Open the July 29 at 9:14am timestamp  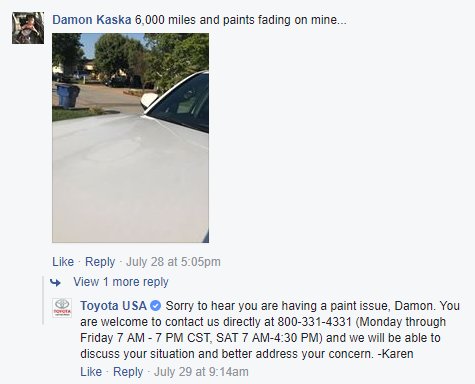[201, 372]
